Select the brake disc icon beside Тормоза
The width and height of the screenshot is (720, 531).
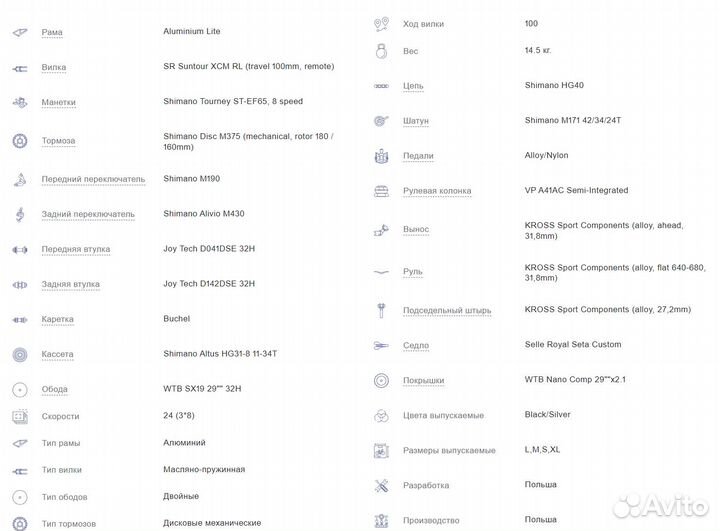[19, 141]
